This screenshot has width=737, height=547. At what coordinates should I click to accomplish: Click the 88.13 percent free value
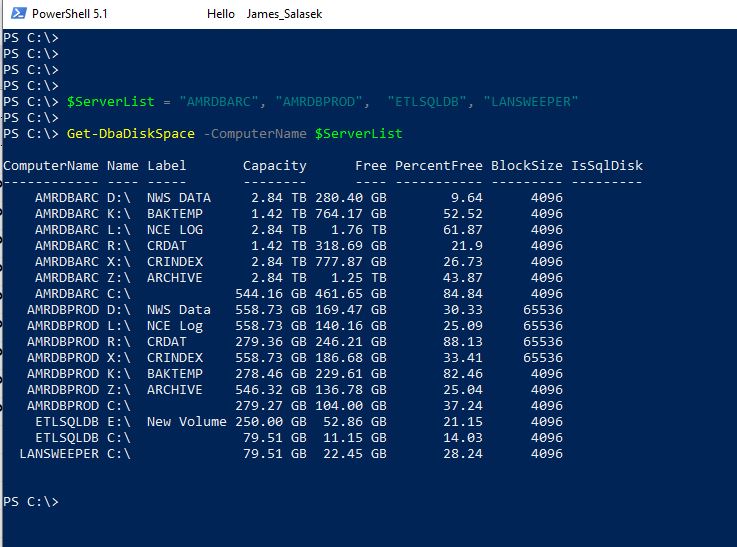[x=463, y=342]
